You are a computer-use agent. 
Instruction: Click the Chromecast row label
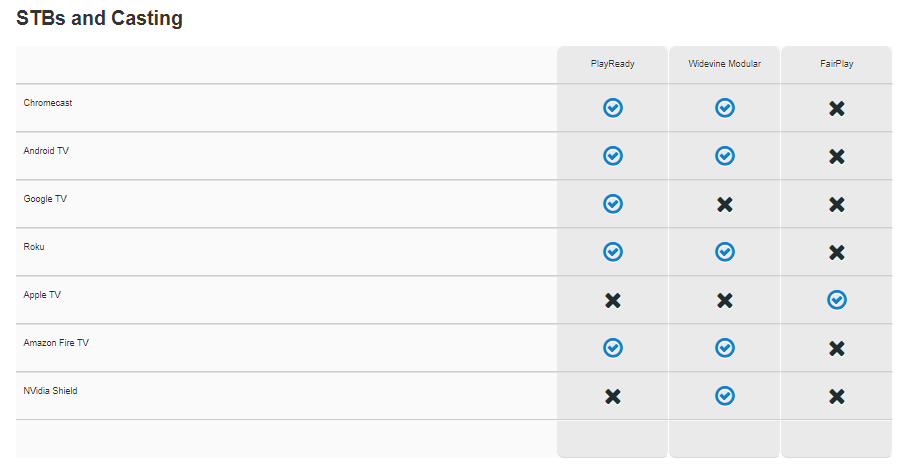coord(48,103)
